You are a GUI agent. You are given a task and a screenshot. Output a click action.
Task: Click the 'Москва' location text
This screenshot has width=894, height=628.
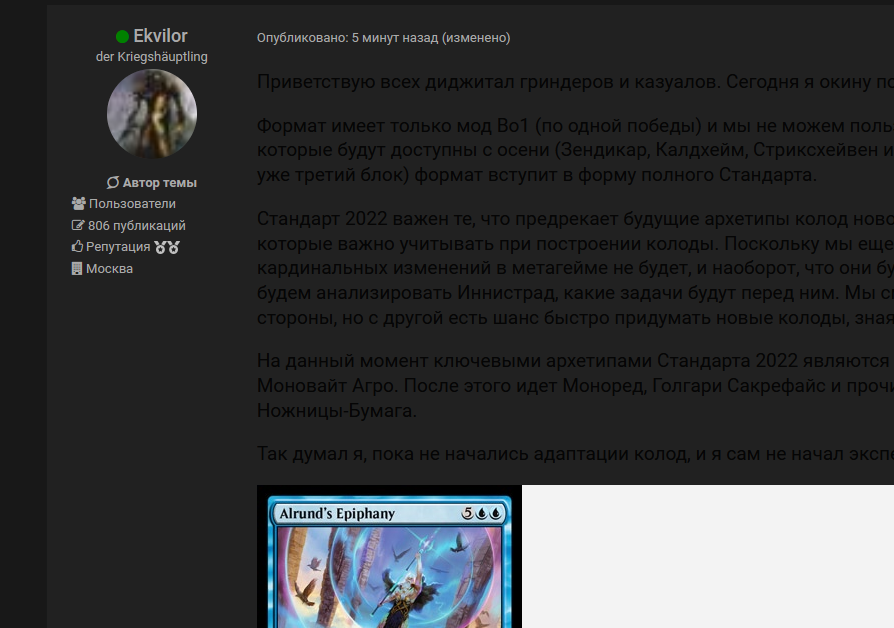pyautogui.click(x=109, y=269)
